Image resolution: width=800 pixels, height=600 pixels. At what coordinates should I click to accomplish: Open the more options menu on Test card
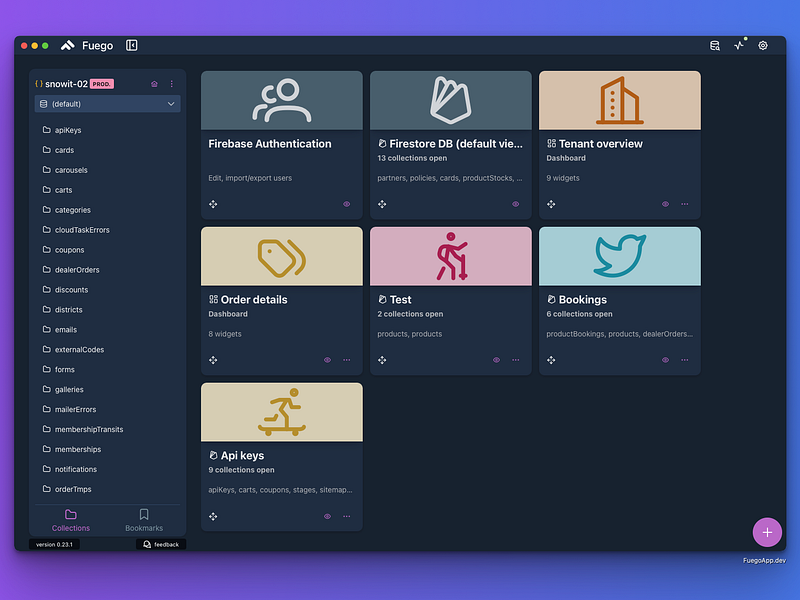(x=516, y=360)
